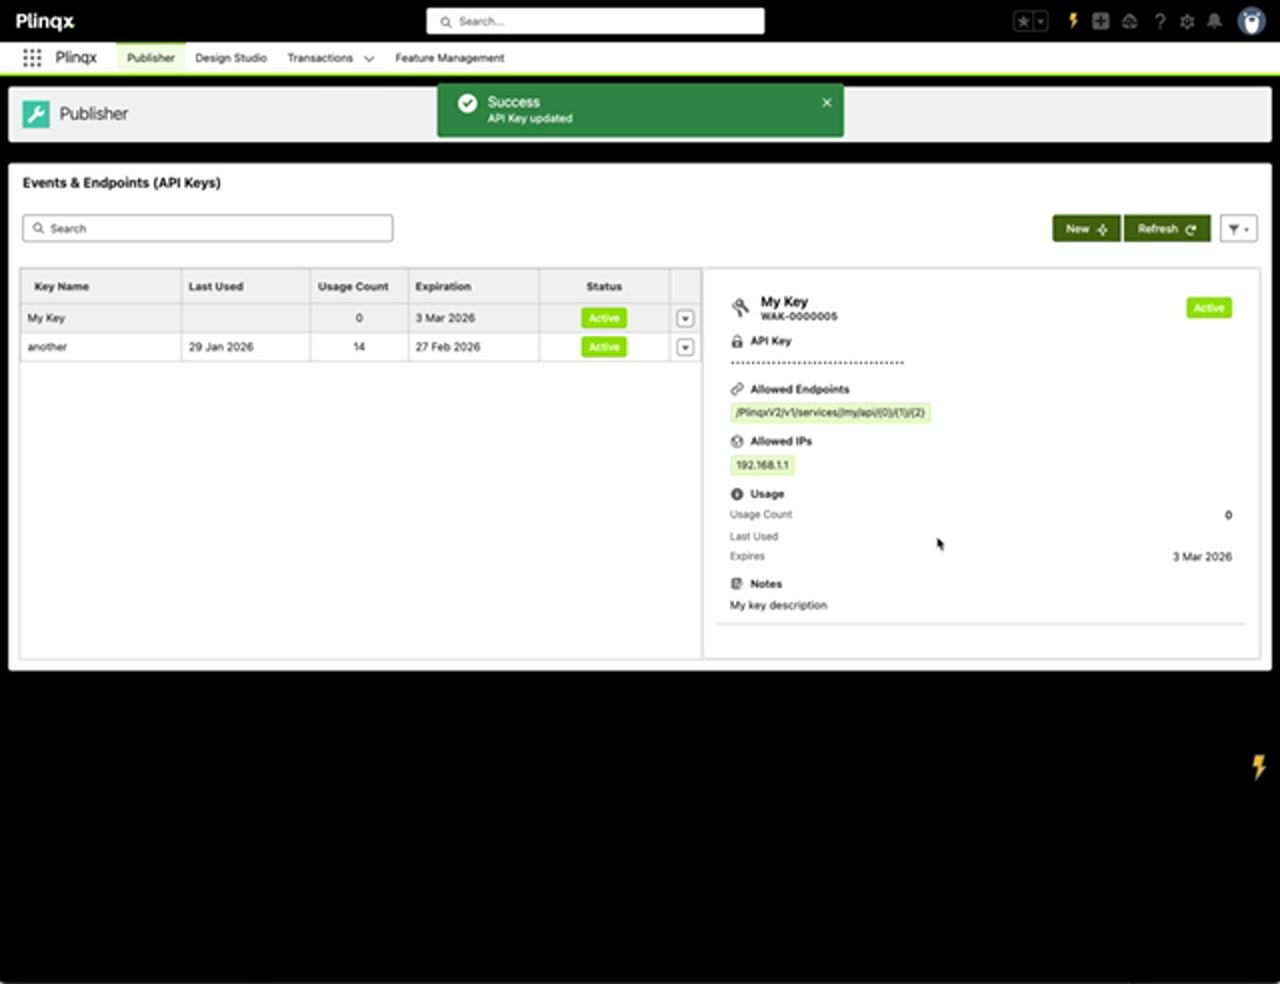Sort by the Last Used column header
This screenshot has width=1280, height=984.
(246, 286)
